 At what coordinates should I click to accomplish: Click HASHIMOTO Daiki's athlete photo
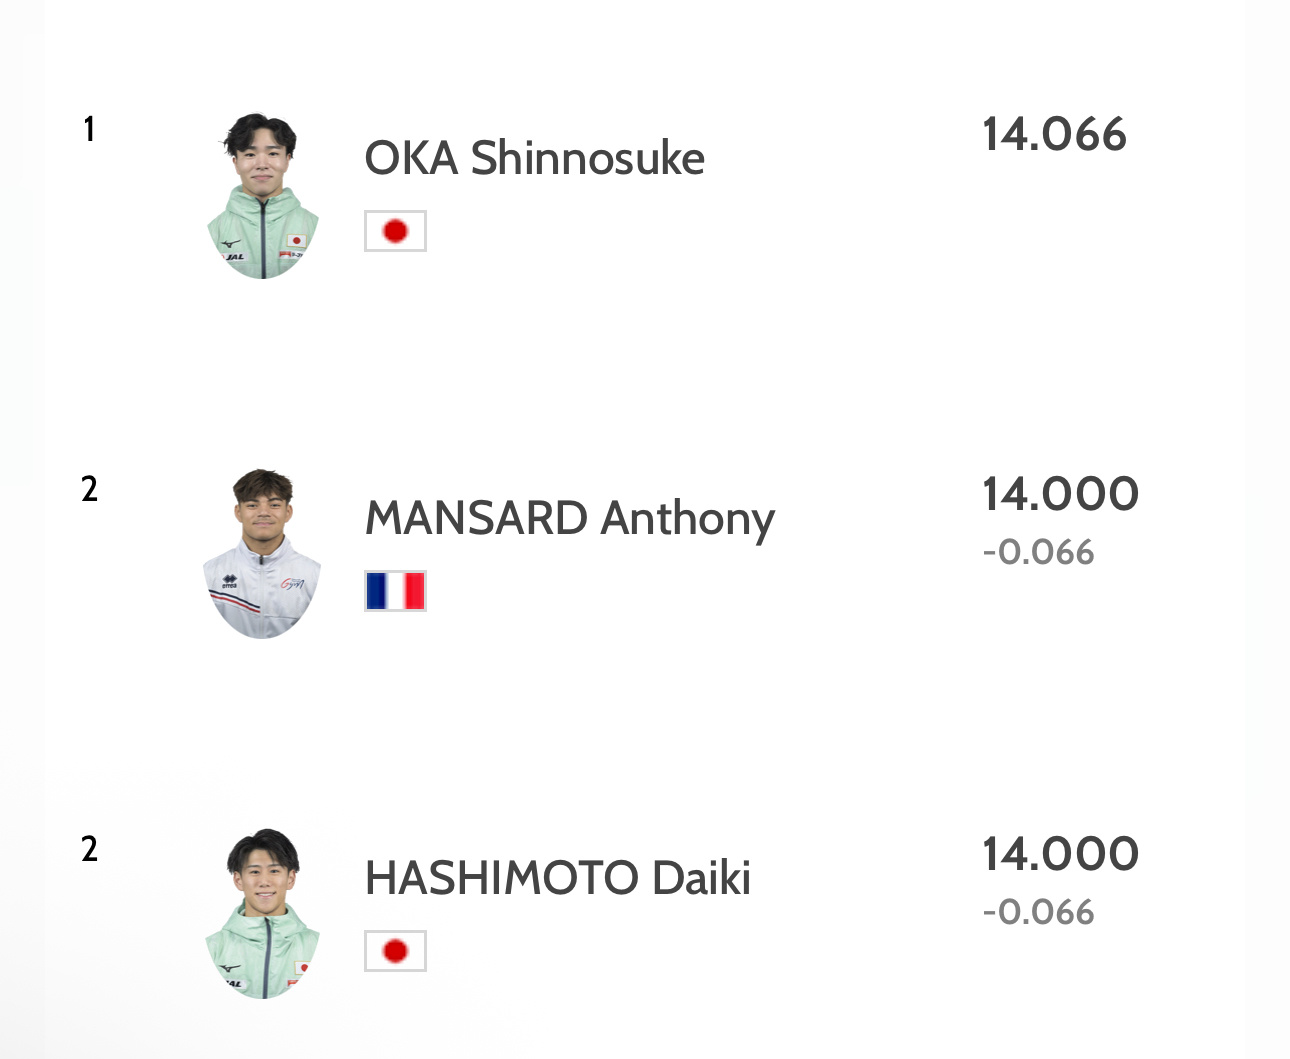(x=263, y=913)
